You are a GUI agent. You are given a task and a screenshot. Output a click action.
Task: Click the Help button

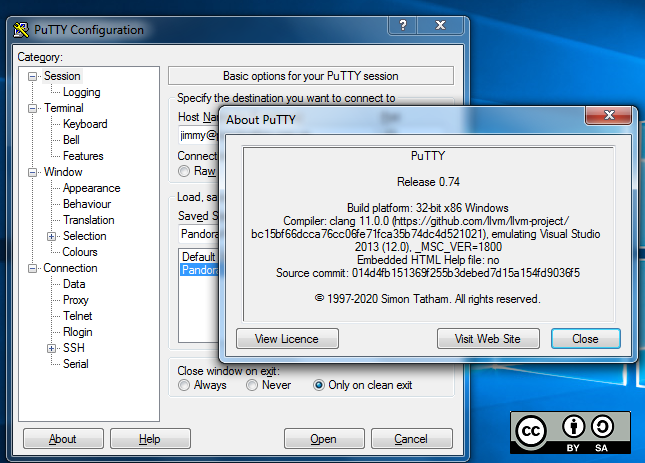pos(150,439)
